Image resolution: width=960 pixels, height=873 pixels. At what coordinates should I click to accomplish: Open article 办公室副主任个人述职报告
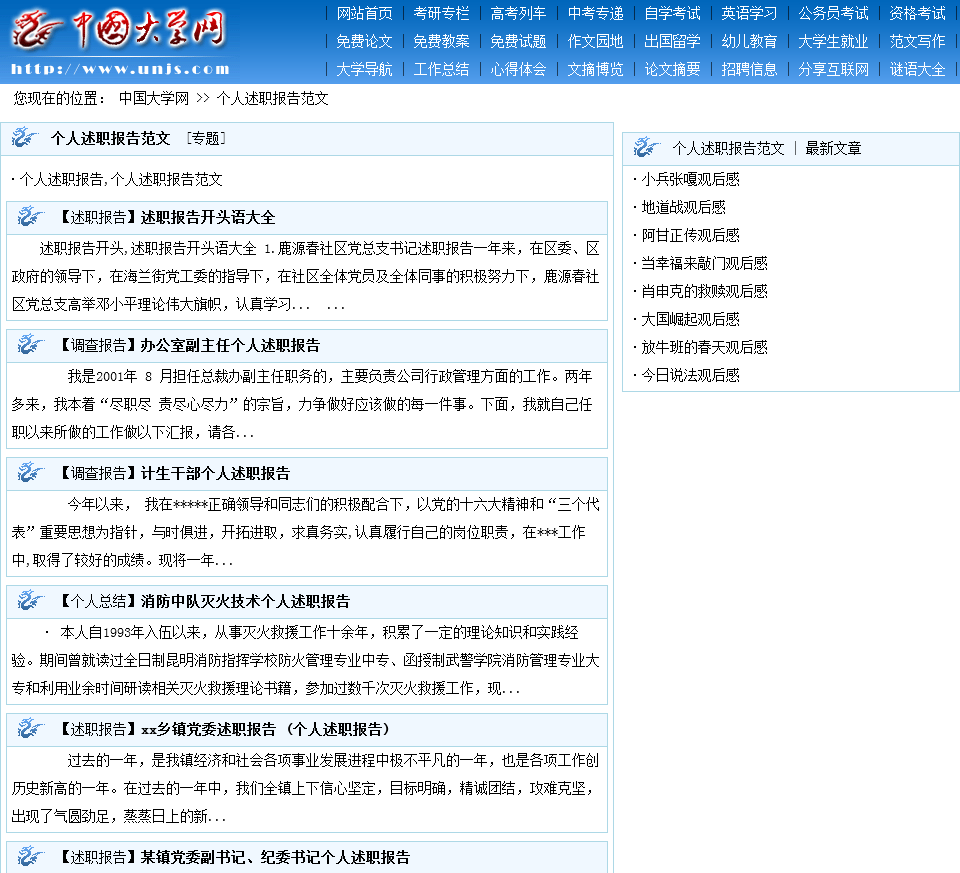230,345
